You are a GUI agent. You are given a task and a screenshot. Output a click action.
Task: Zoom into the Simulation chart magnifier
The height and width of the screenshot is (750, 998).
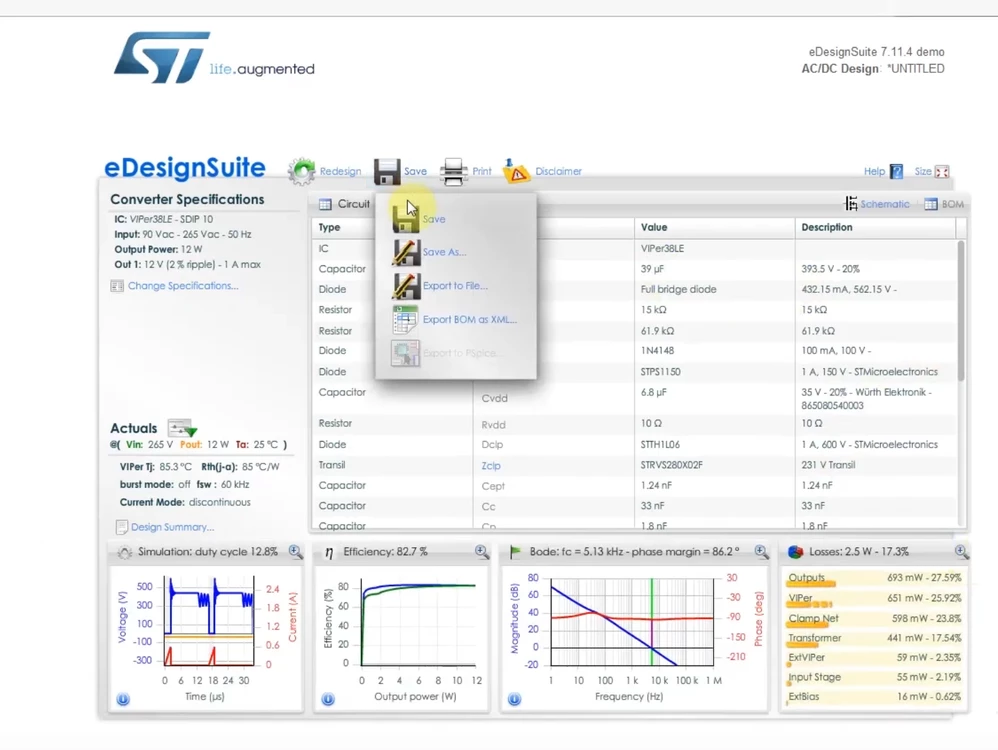296,552
